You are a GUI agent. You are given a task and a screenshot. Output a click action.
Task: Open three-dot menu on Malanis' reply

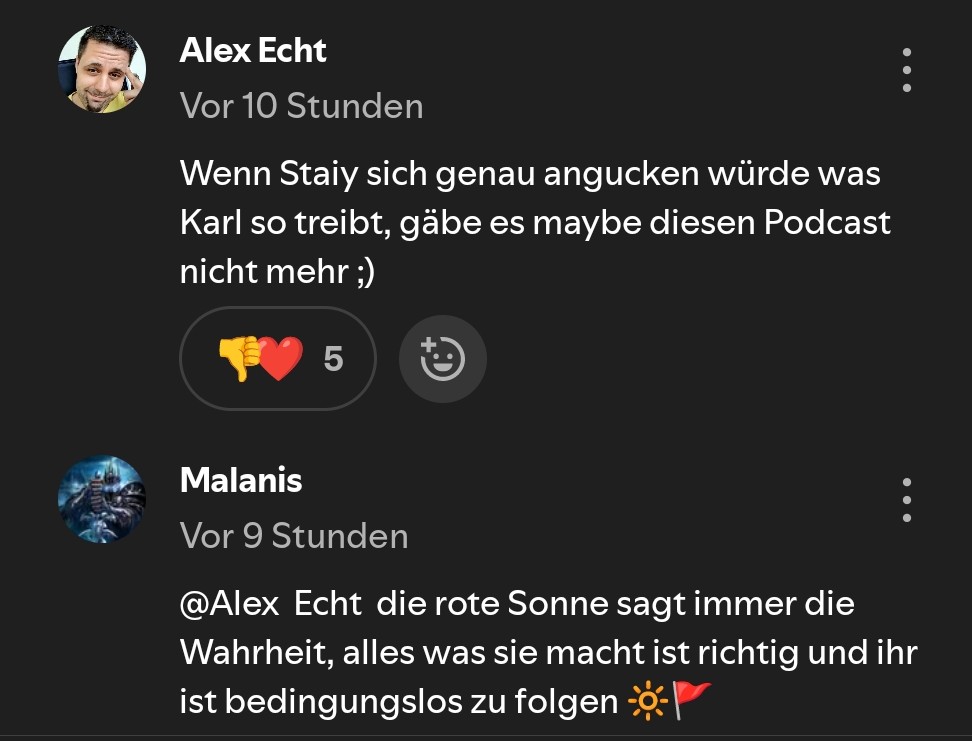point(906,500)
